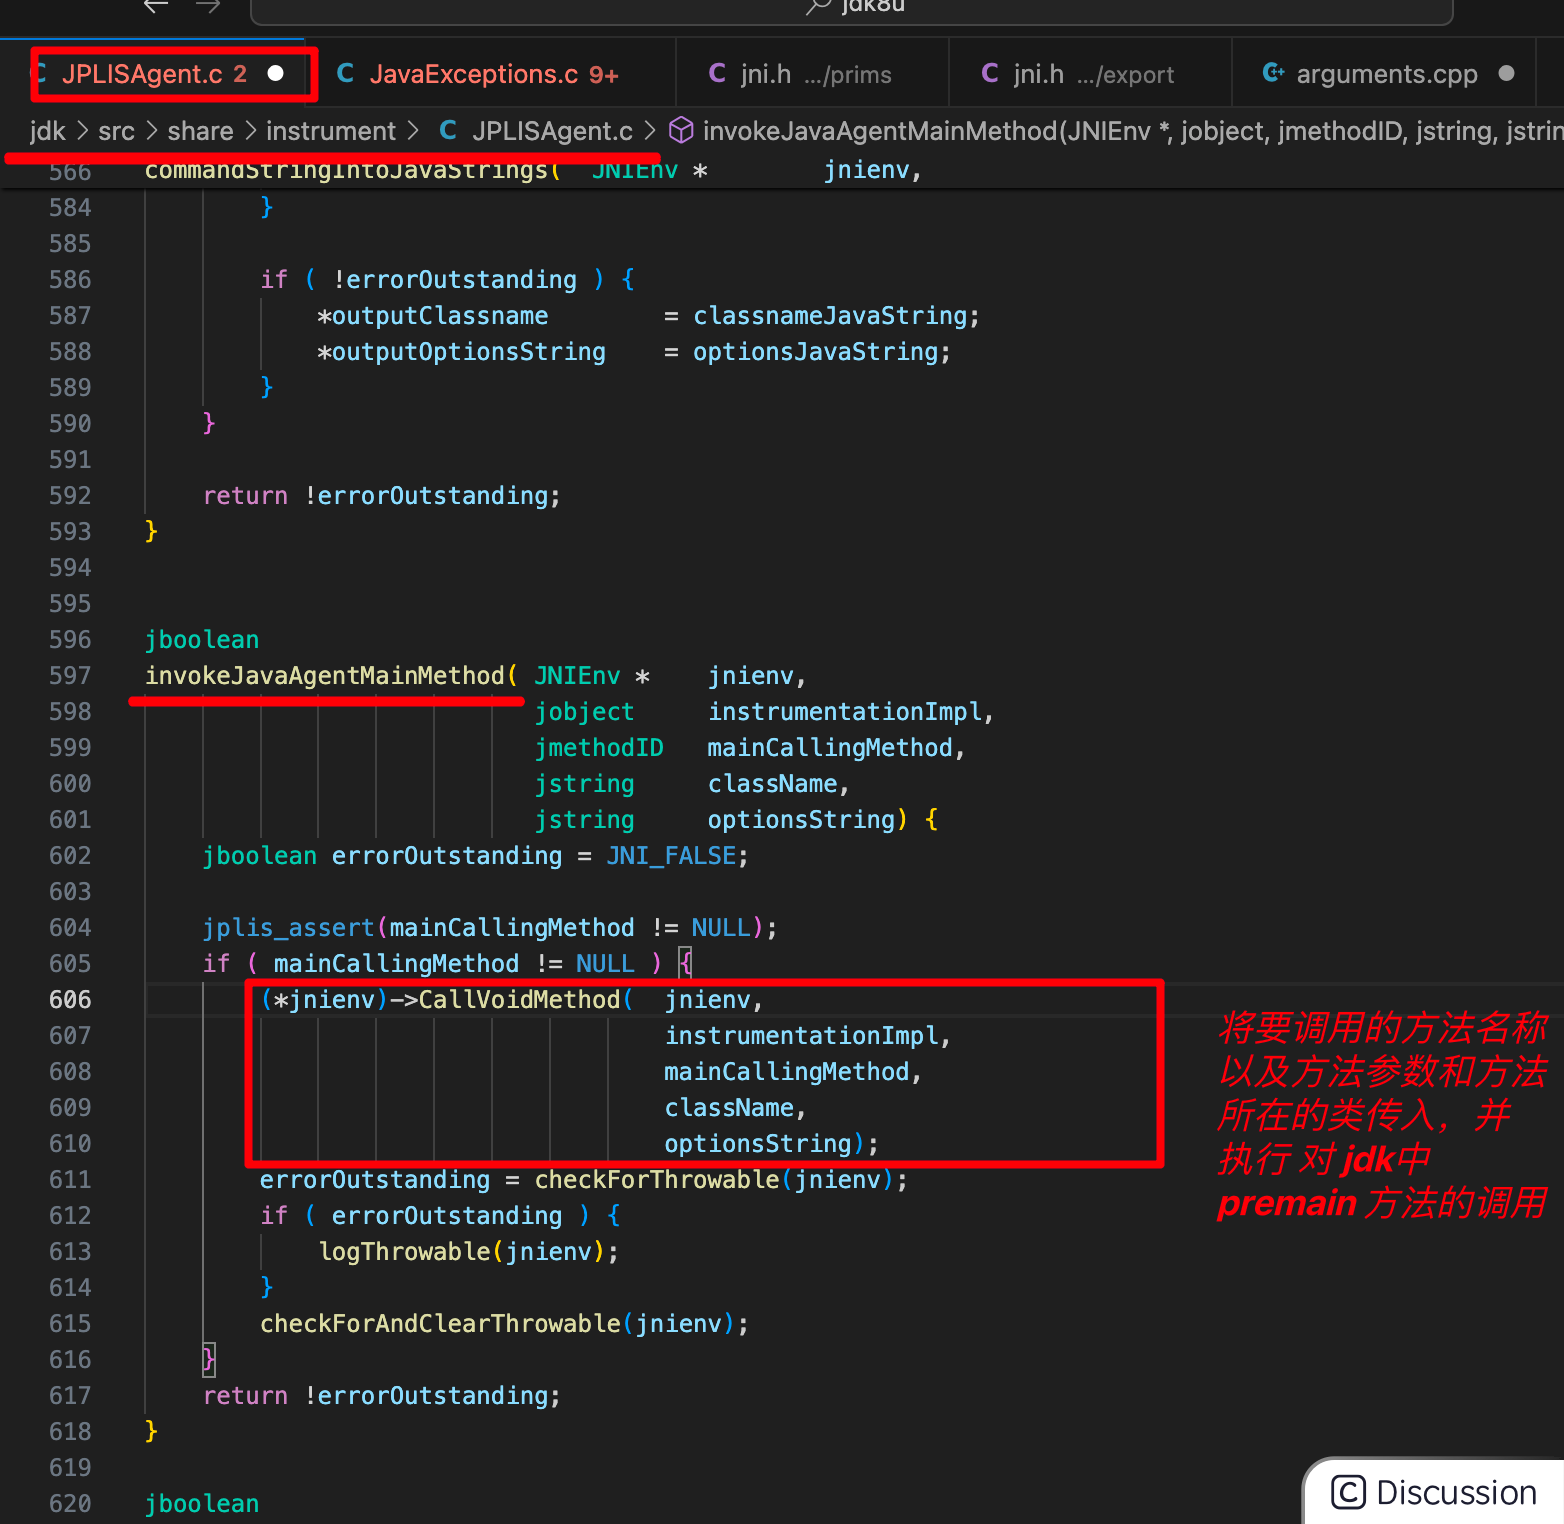Click mainCallingMethod argument on line 608
The width and height of the screenshot is (1564, 1524).
click(787, 1071)
